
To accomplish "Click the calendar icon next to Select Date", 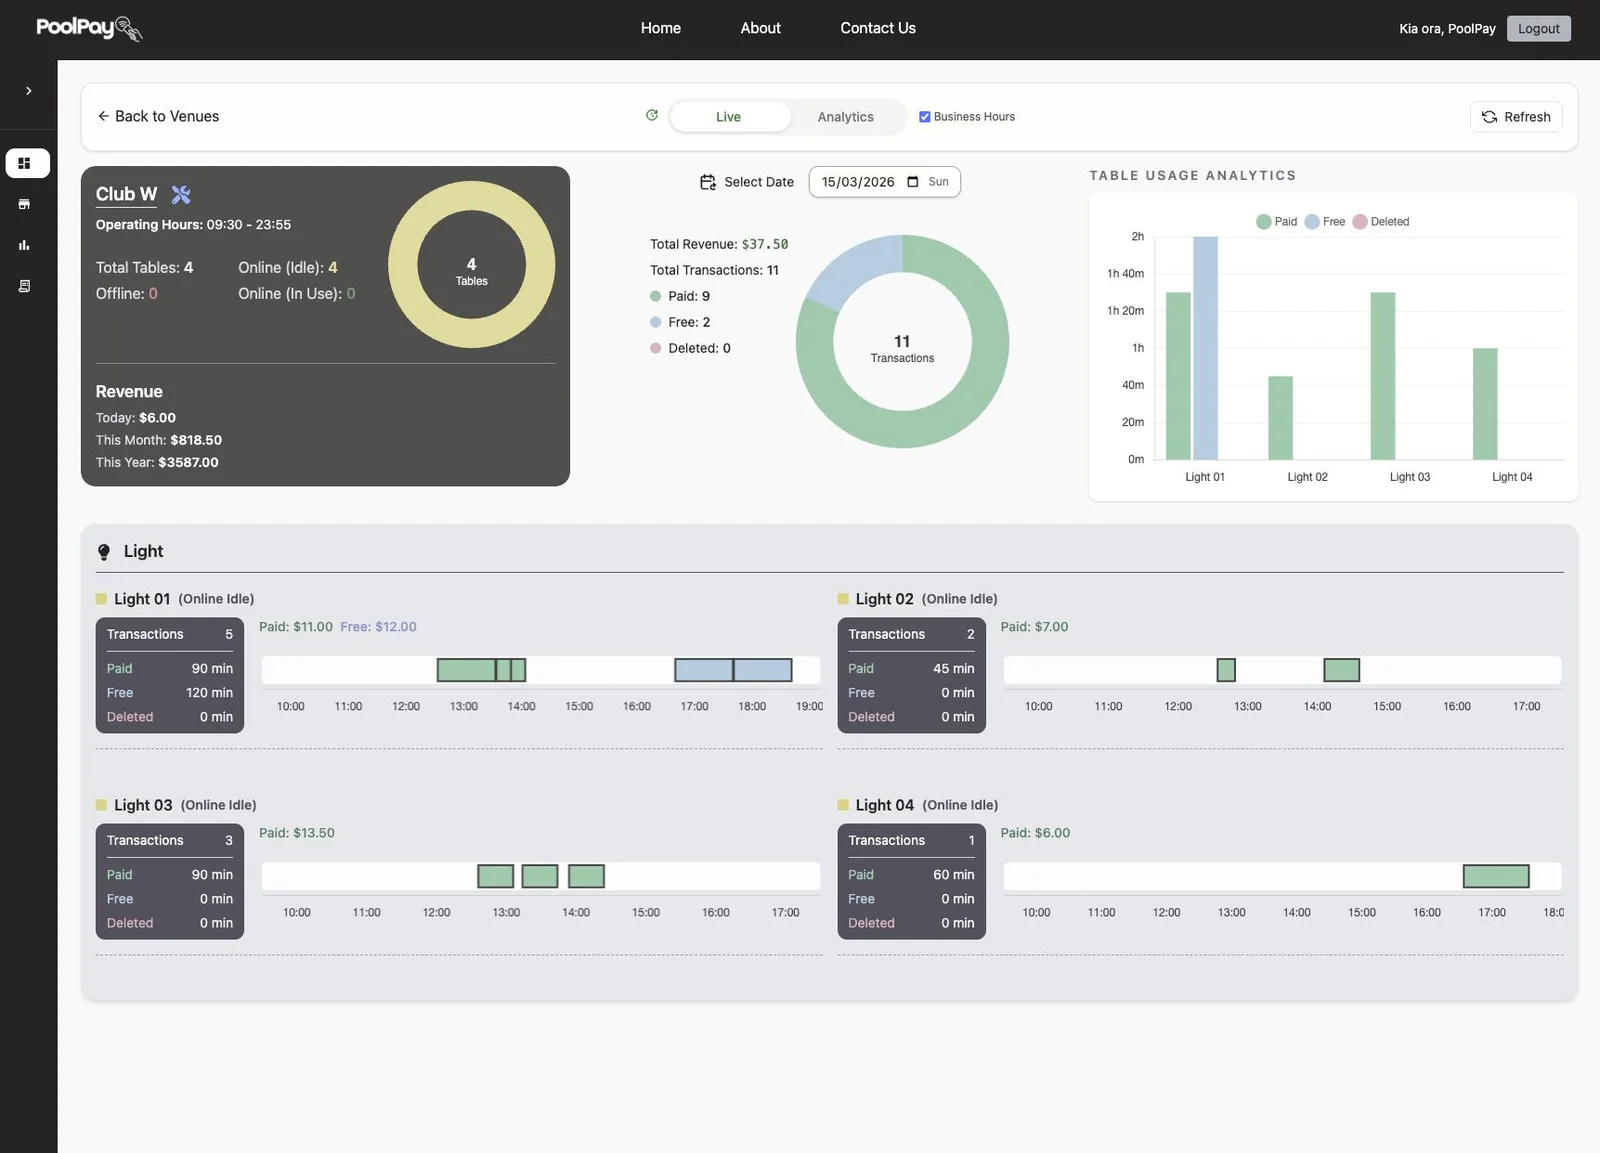I will click(708, 182).
